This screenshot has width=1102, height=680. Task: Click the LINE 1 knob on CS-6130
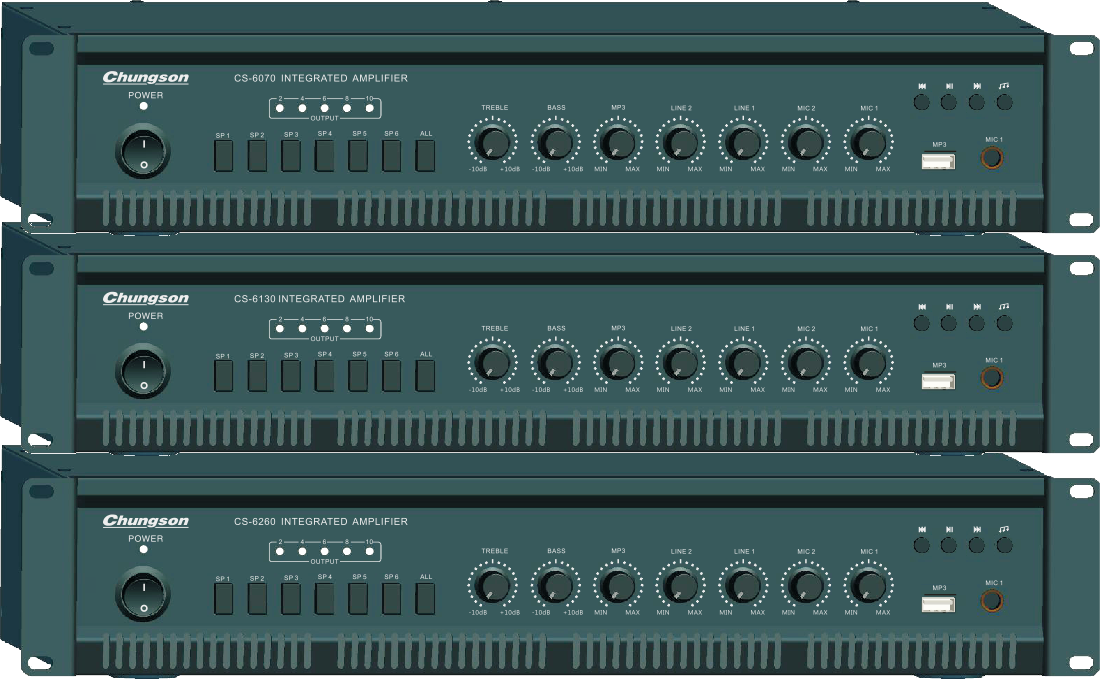(x=743, y=363)
